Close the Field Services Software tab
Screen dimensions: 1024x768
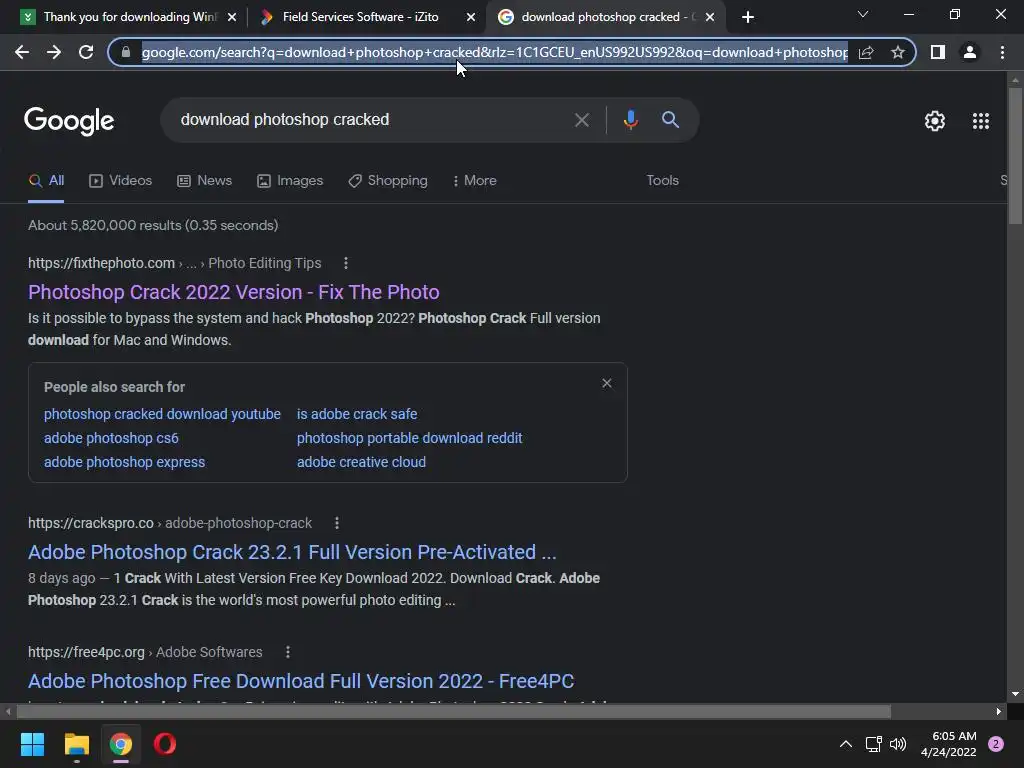click(x=471, y=18)
